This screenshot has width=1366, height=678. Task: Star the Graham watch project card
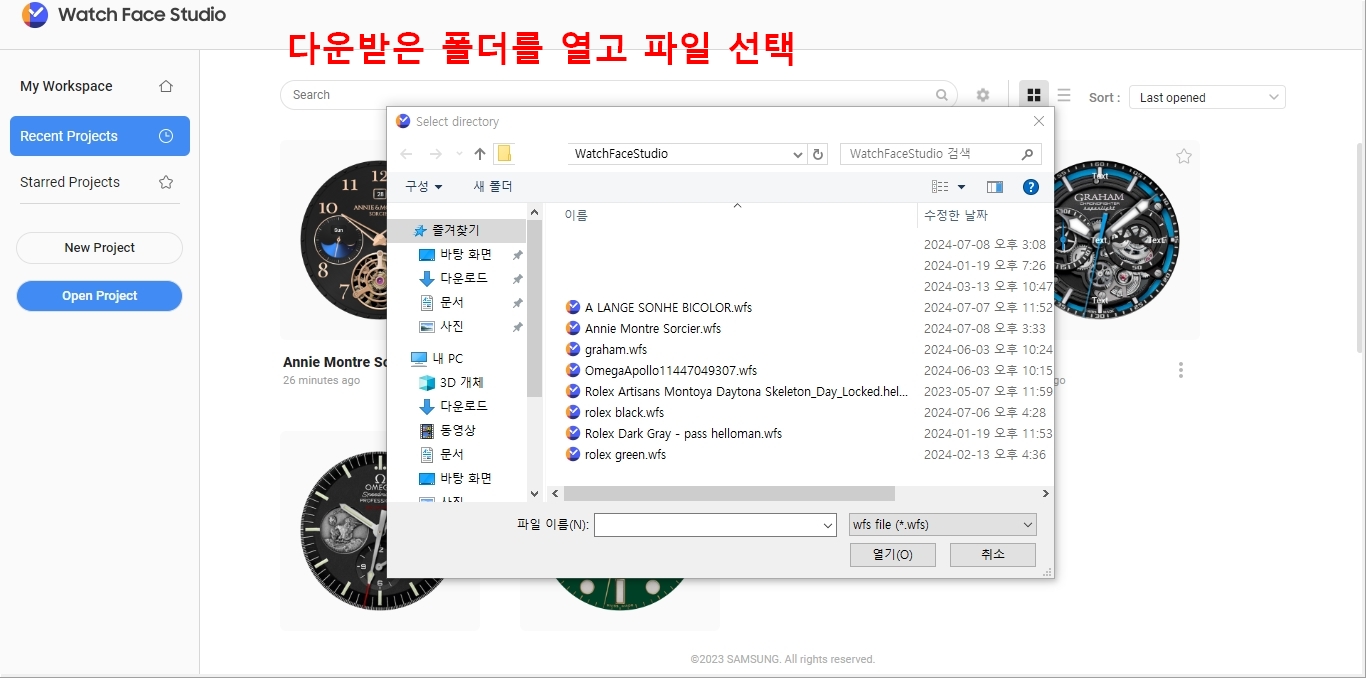(1184, 156)
